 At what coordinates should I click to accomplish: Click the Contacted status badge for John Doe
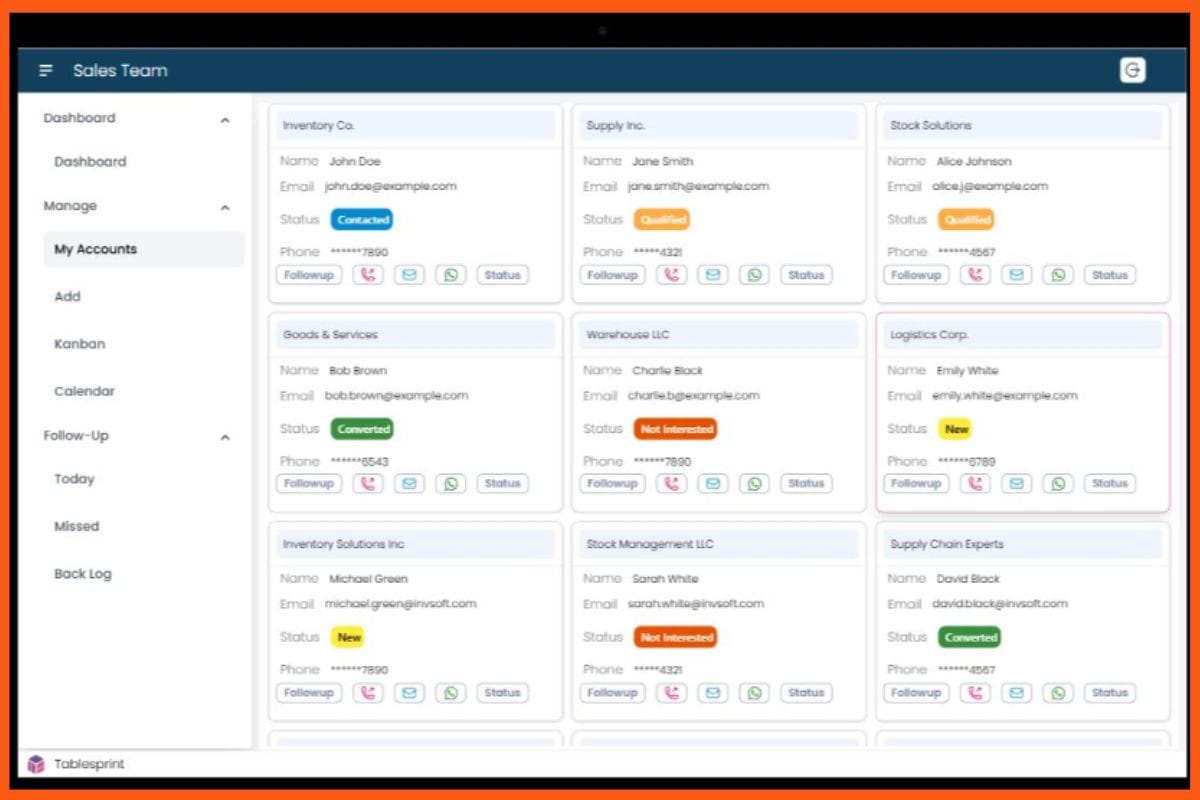[362, 220]
